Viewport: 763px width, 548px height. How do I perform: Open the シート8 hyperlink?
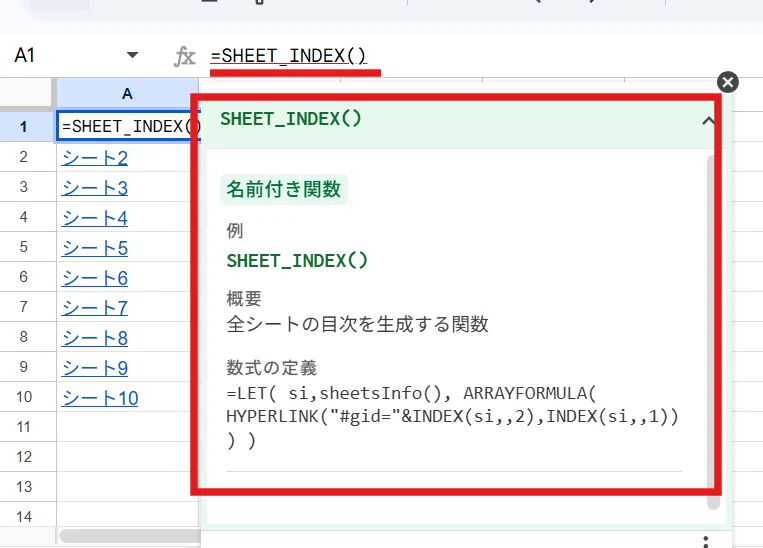(x=94, y=338)
